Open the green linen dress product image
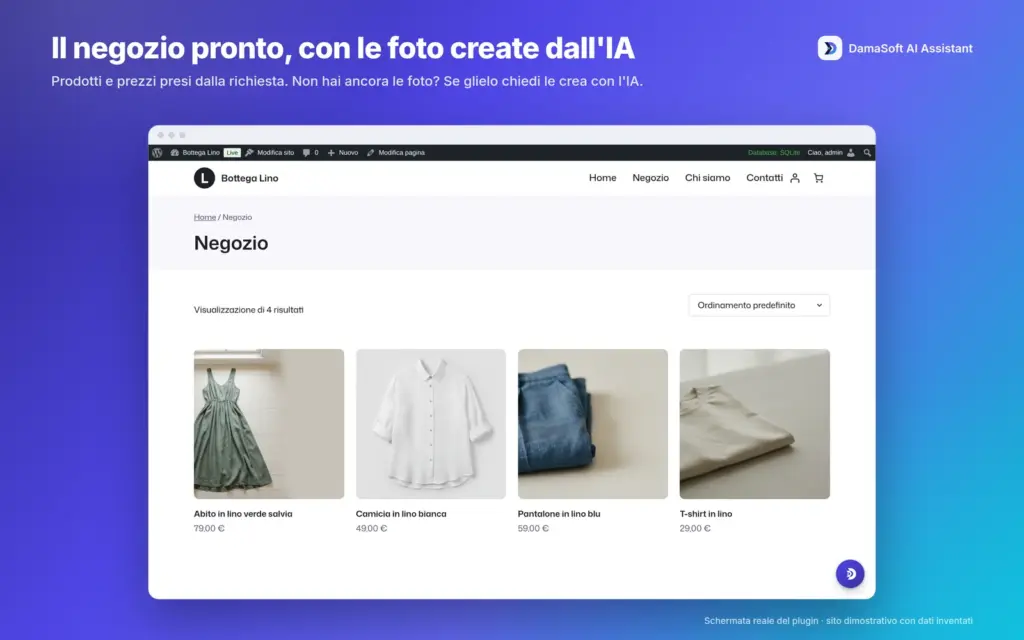Image resolution: width=1024 pixels, height=640 pixels. 269,424
